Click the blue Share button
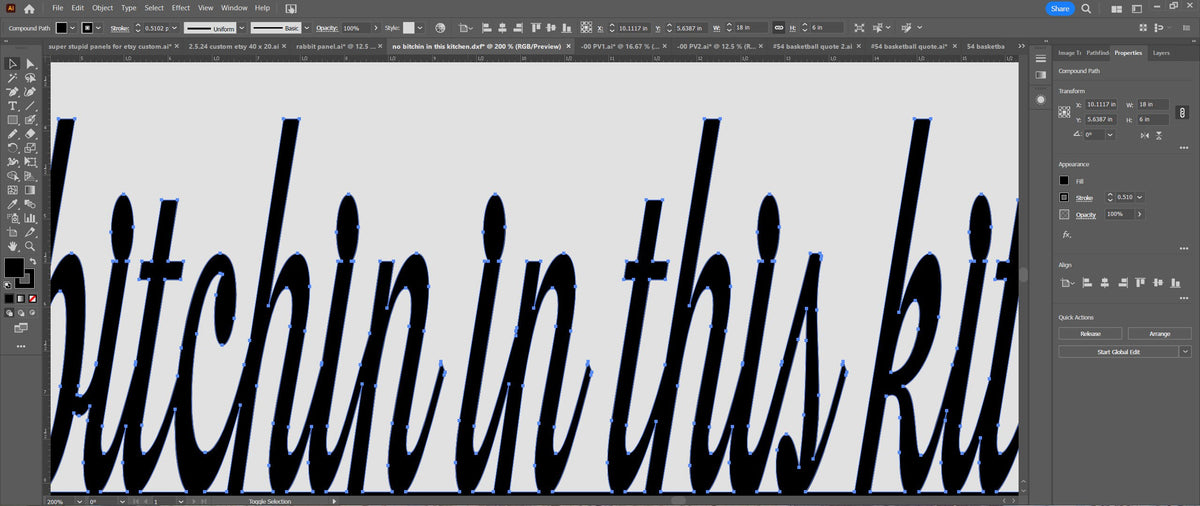The width and height of the screenshot is (1200, 506). [x=1060, y=8]
